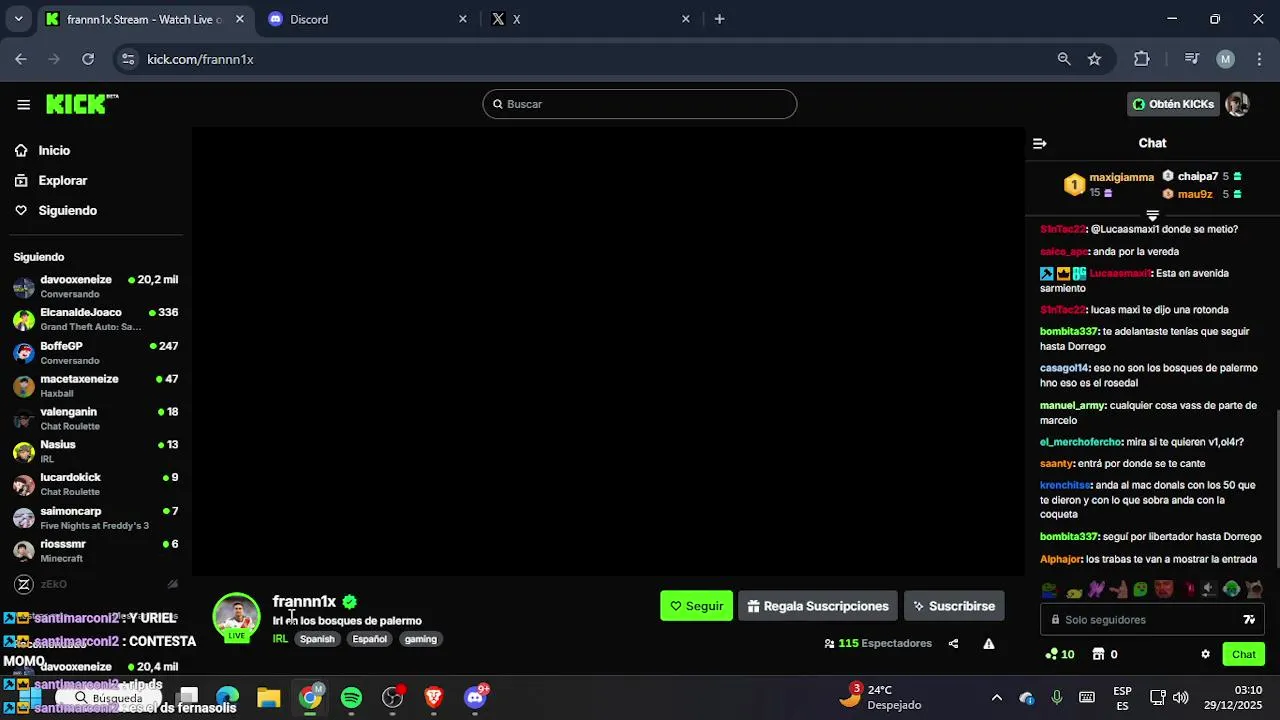This screenshot has height=720, width=1280.
Task: Click the address bar URL
Action: (200, 59)
